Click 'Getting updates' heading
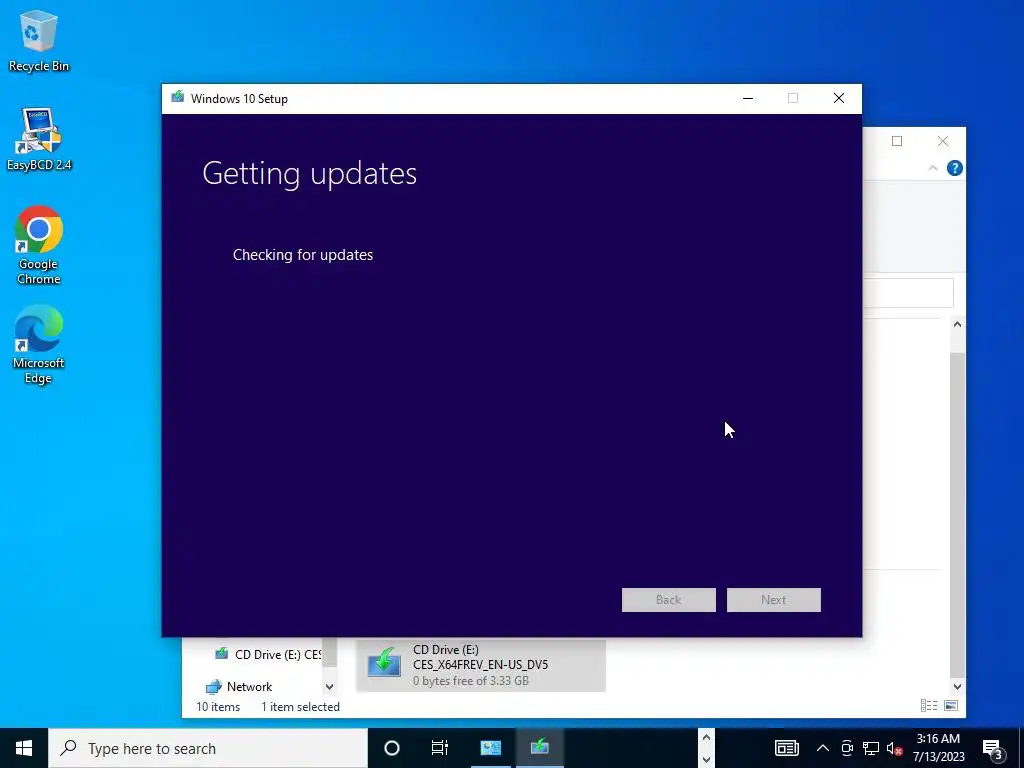 (310, 174)
